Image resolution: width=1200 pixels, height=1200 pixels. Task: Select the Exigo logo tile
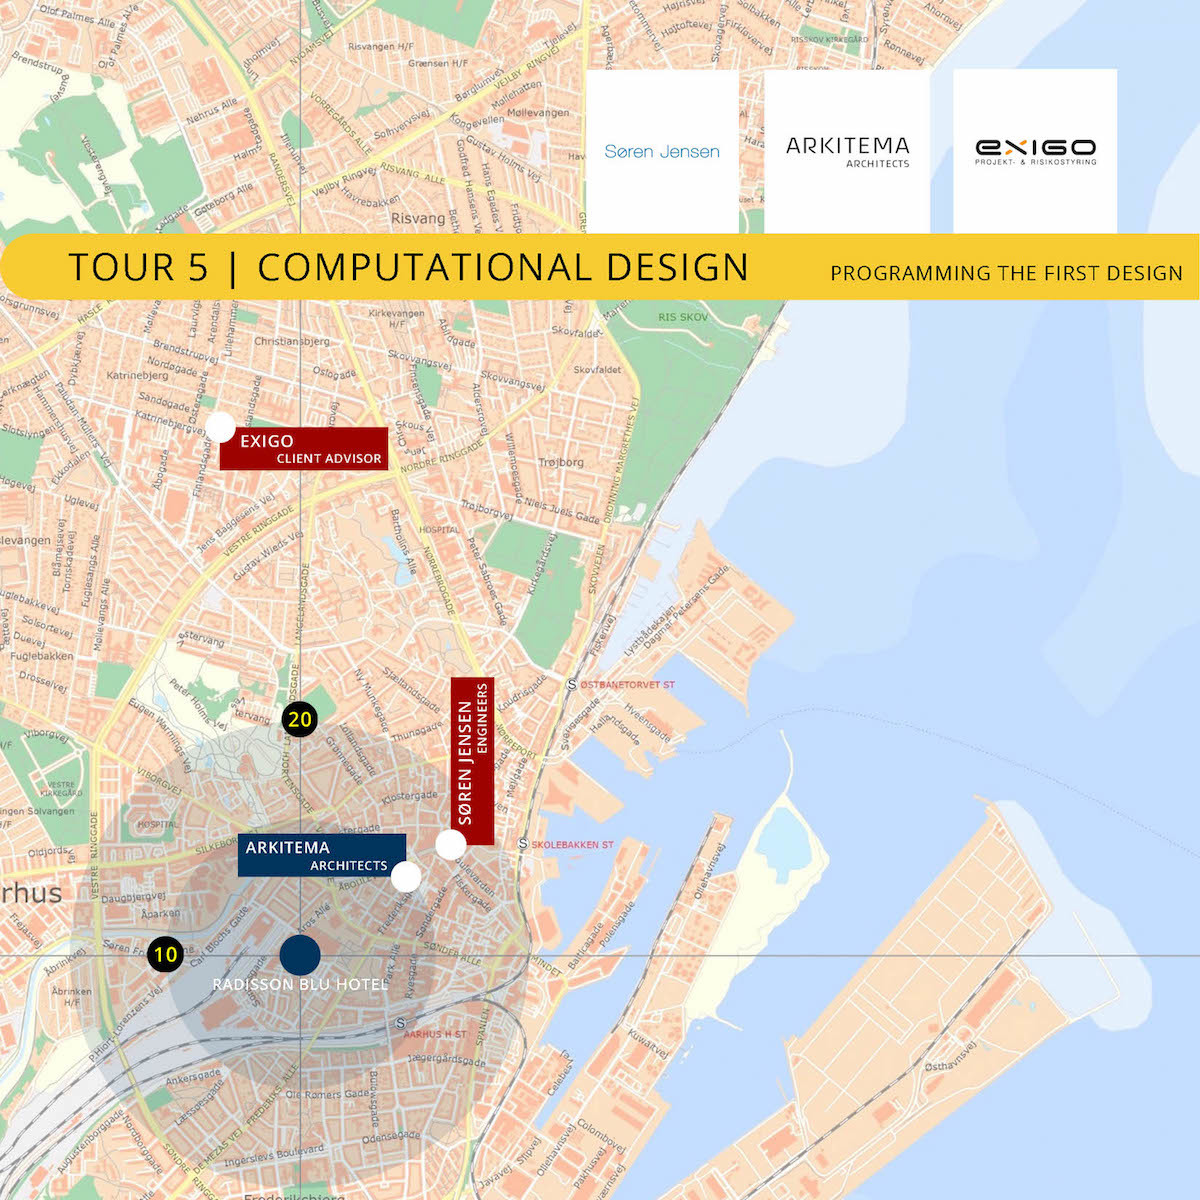pos(1035,151)
